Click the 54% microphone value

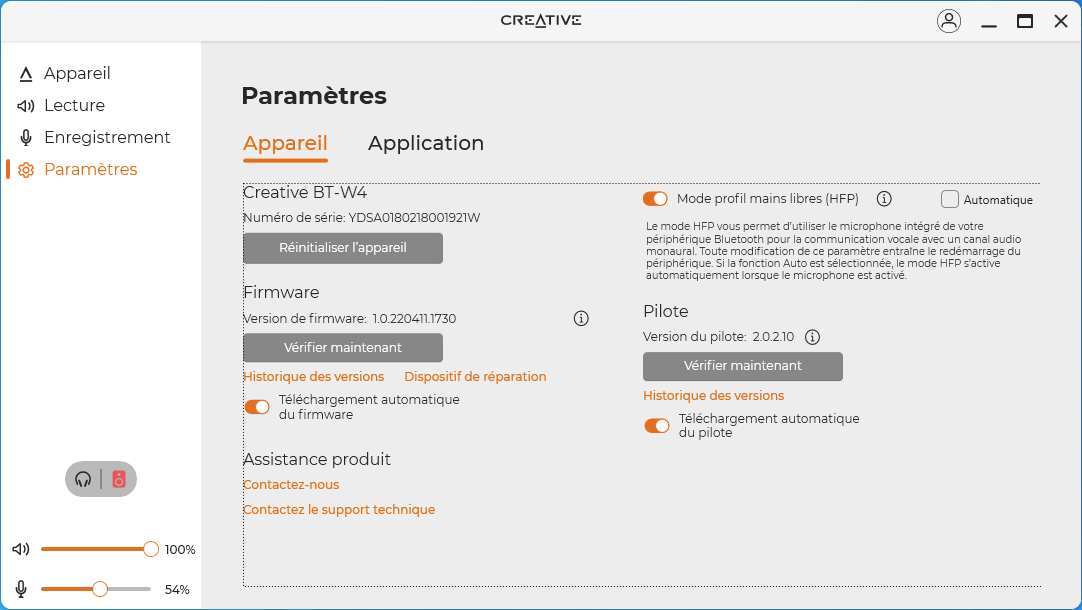click(x=177, y=589)
